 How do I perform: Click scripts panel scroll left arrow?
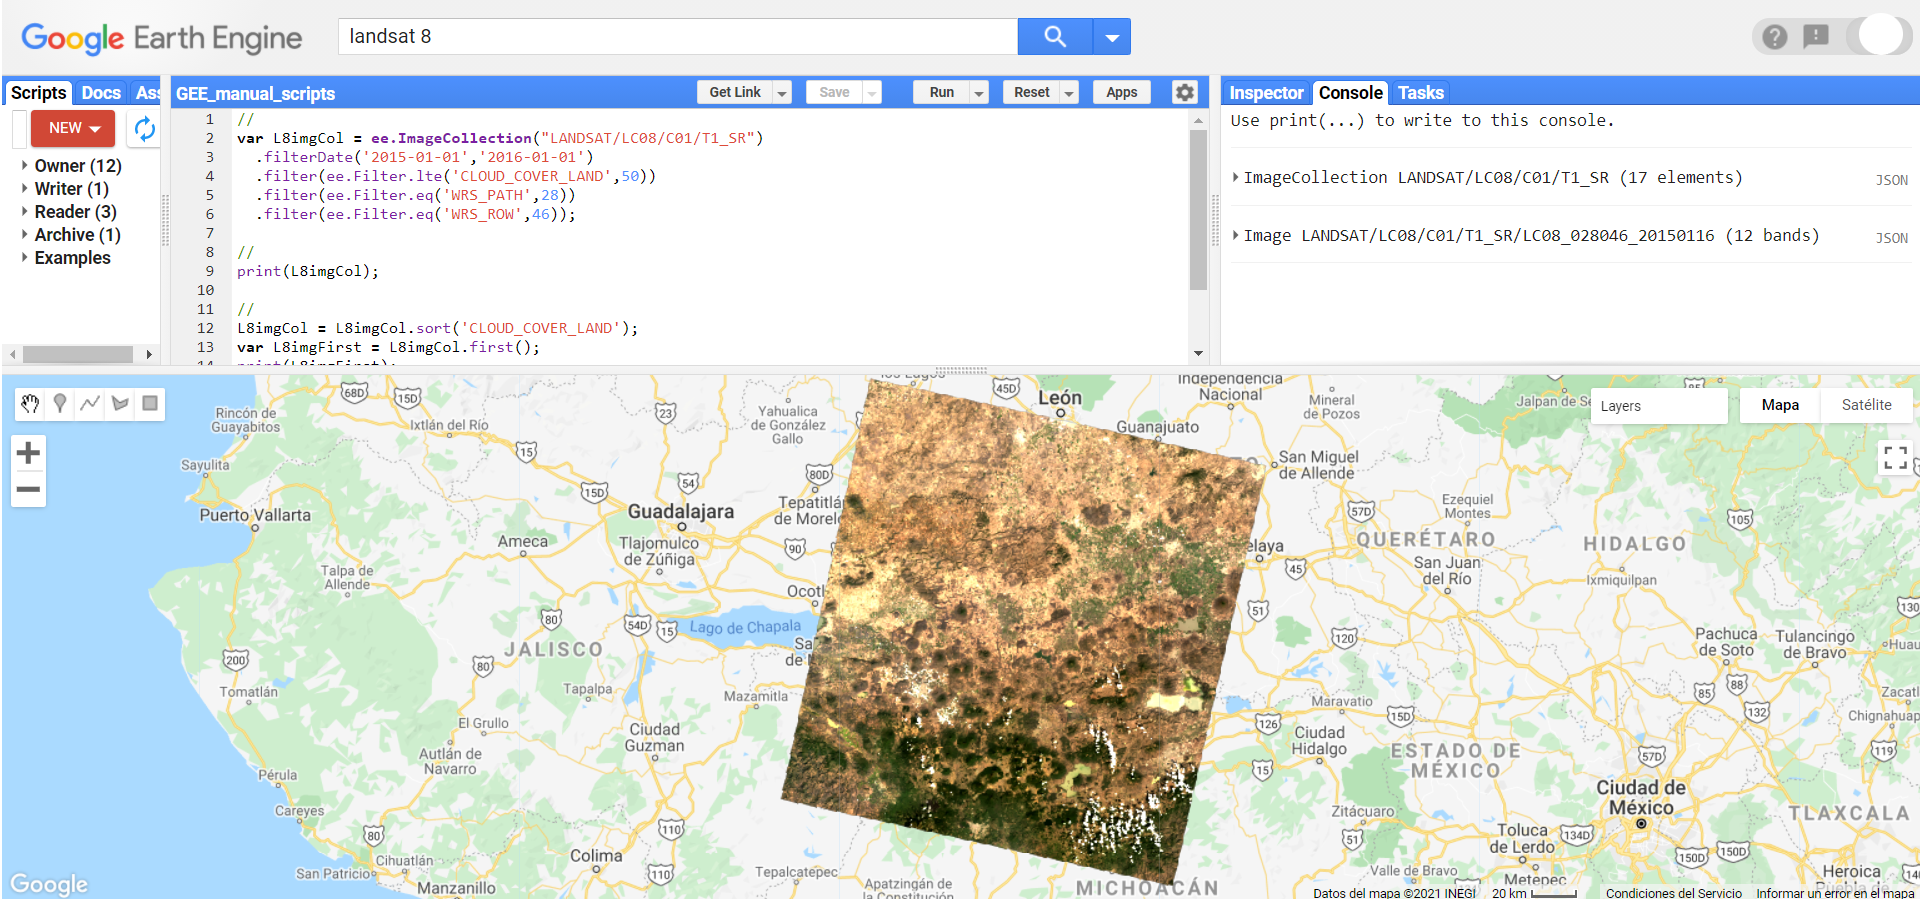tap(12, 354)
